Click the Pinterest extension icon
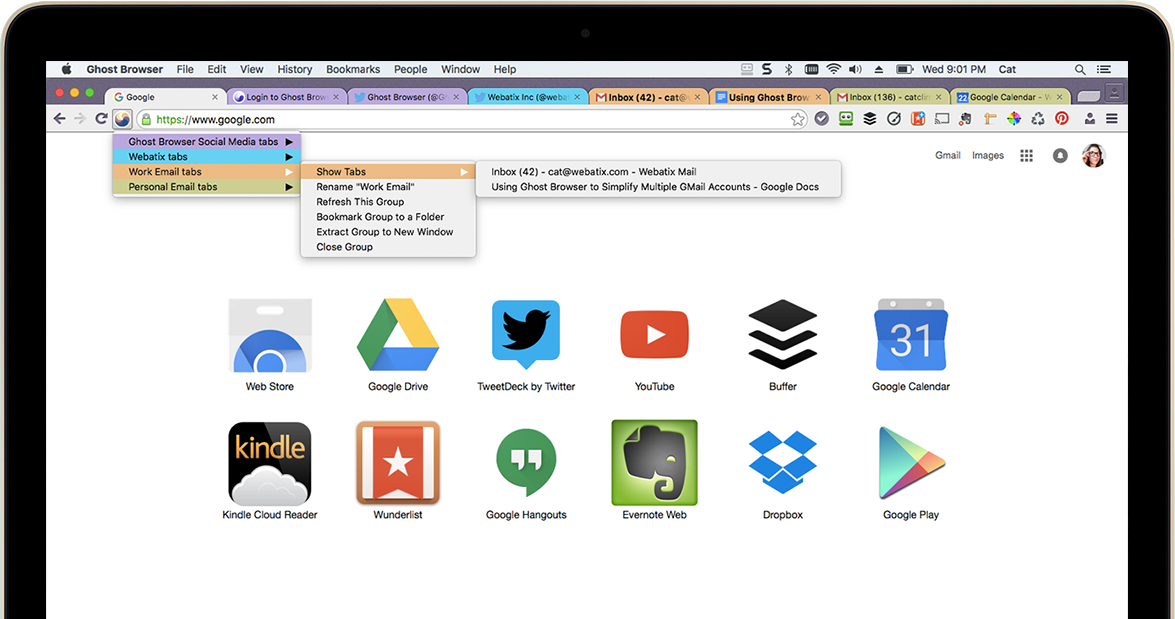This screenshot has width=1175, height=619. click(x=1061, y=119)
